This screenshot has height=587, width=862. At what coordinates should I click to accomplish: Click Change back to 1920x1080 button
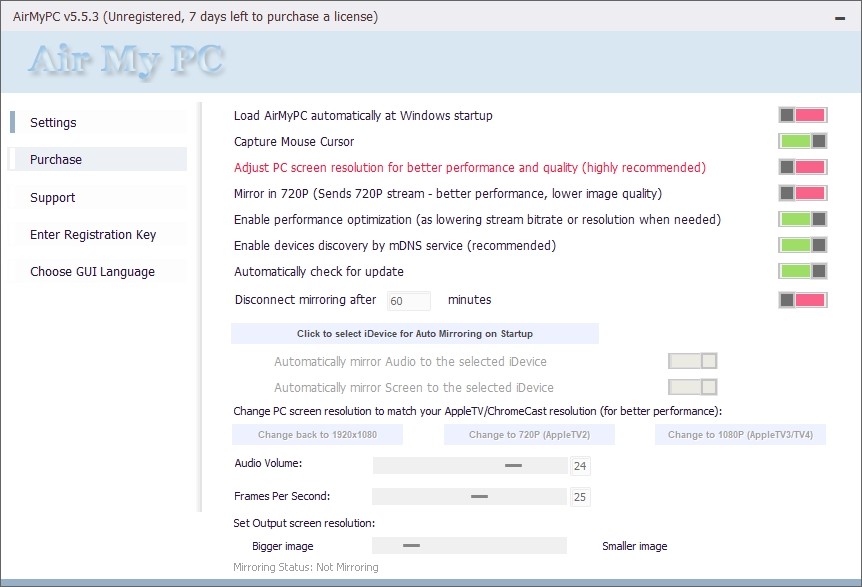pos(317,435)
